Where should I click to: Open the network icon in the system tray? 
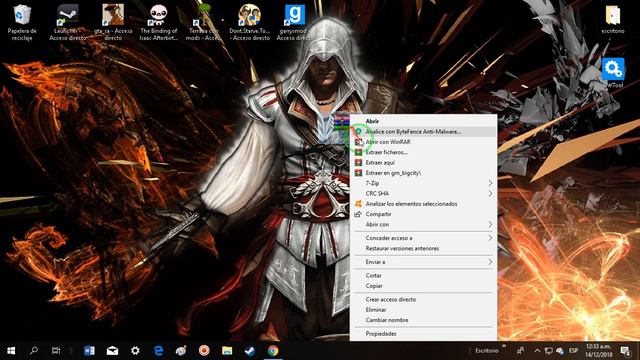(x=549, y=351)
